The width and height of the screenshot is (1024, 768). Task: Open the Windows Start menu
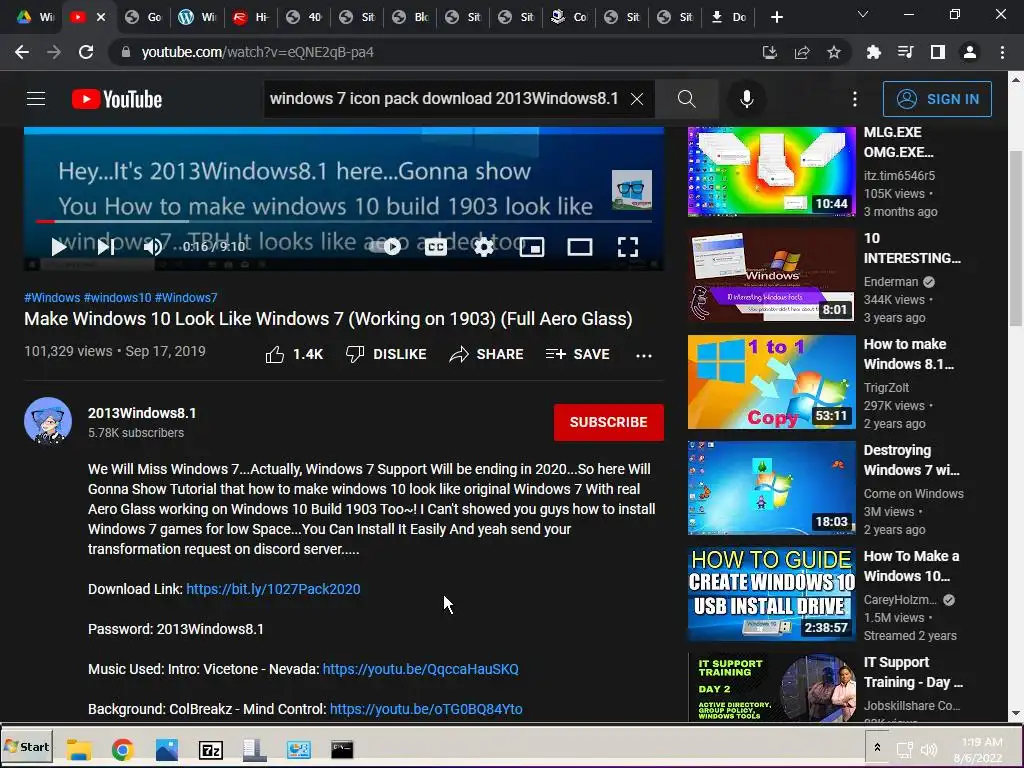point(27,747)
